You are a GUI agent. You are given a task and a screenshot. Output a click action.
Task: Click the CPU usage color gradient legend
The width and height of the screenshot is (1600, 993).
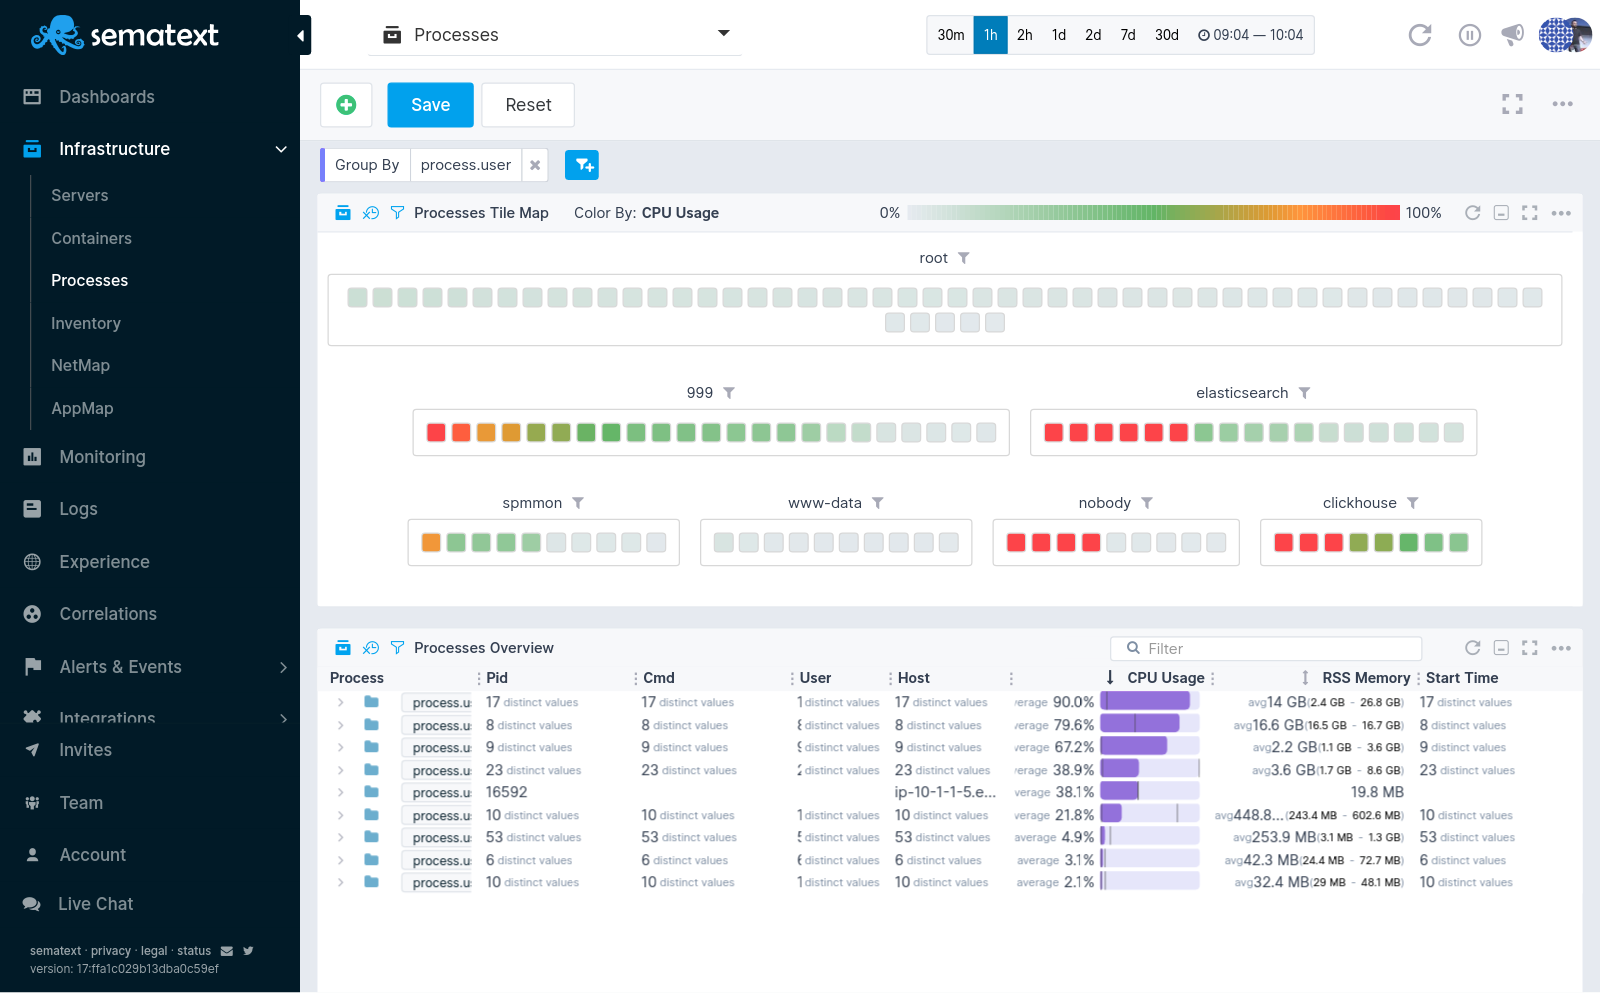(1153, 213)
